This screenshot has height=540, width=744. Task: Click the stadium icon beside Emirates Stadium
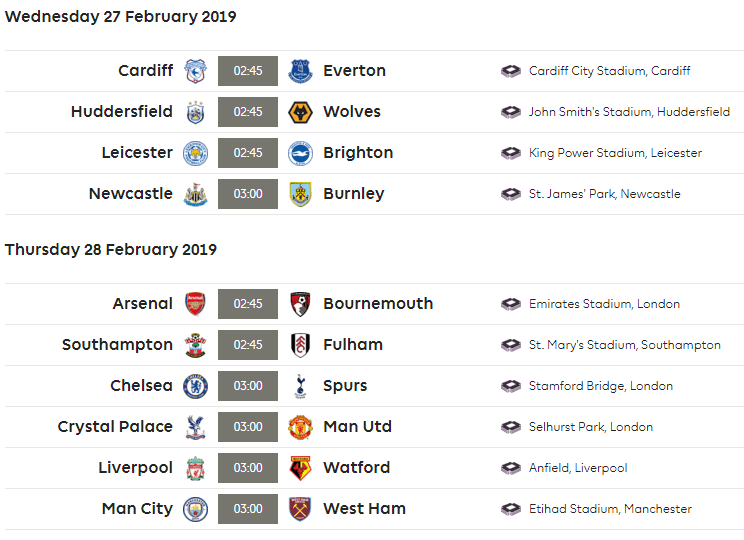[511, 304]
